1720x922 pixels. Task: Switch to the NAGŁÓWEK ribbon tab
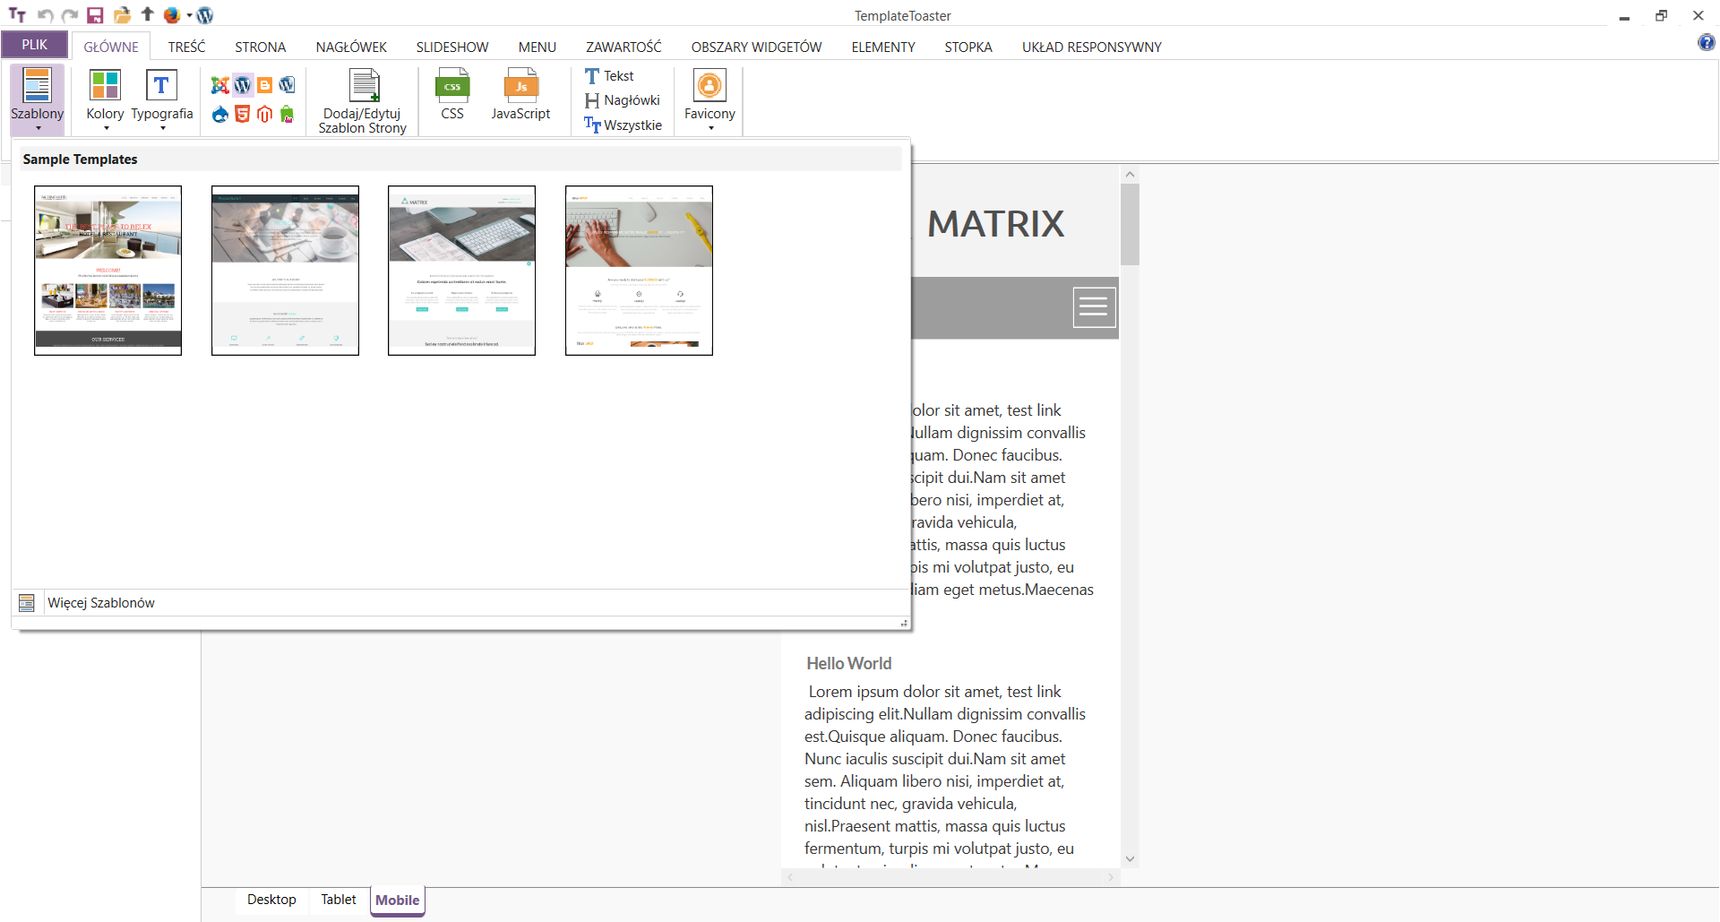pyautogui.click(x=351, y=47)
